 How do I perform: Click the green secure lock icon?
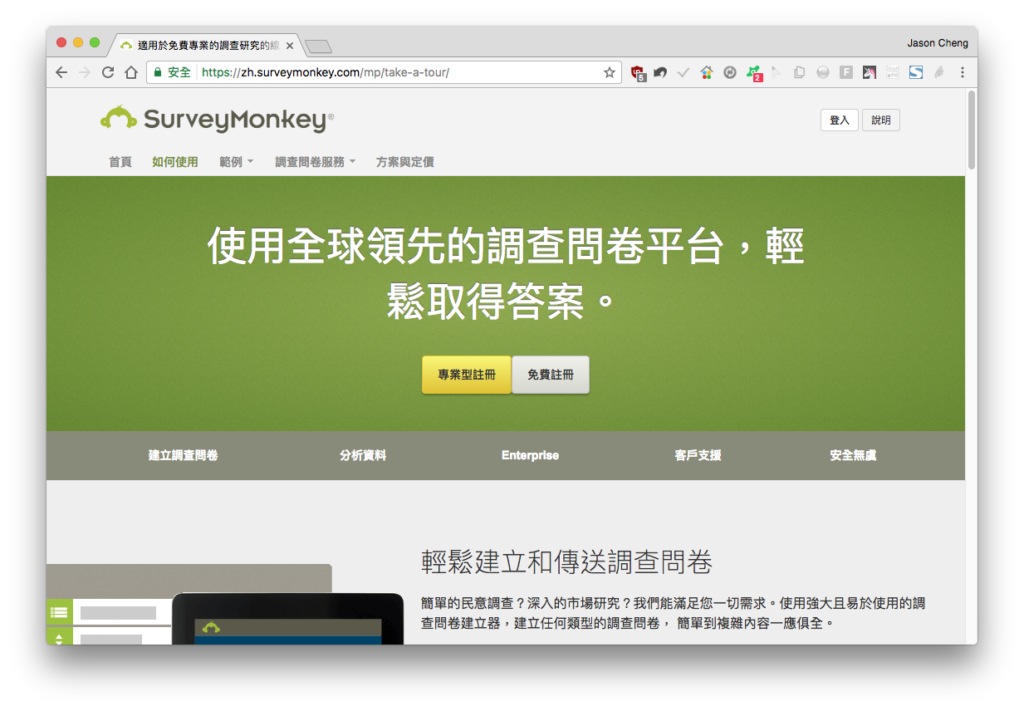[x=157, y=72]
